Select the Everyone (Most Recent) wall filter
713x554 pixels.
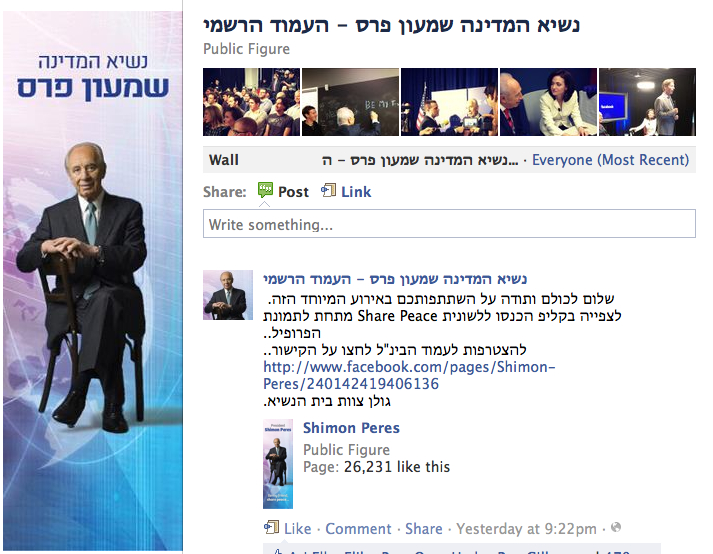pyautogui.click(x=611, y=160)
